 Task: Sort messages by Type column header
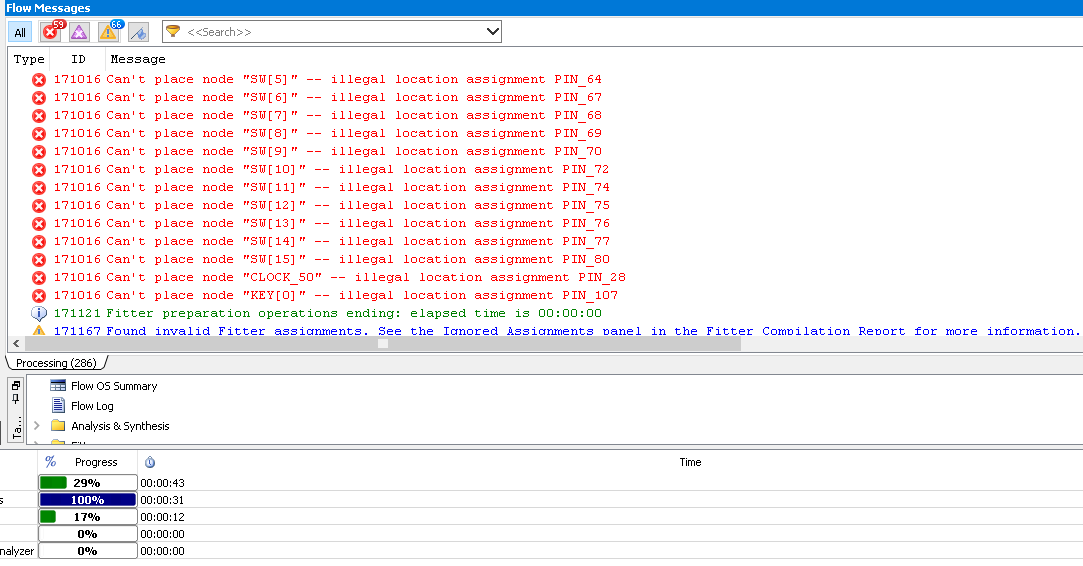point(29,59)
